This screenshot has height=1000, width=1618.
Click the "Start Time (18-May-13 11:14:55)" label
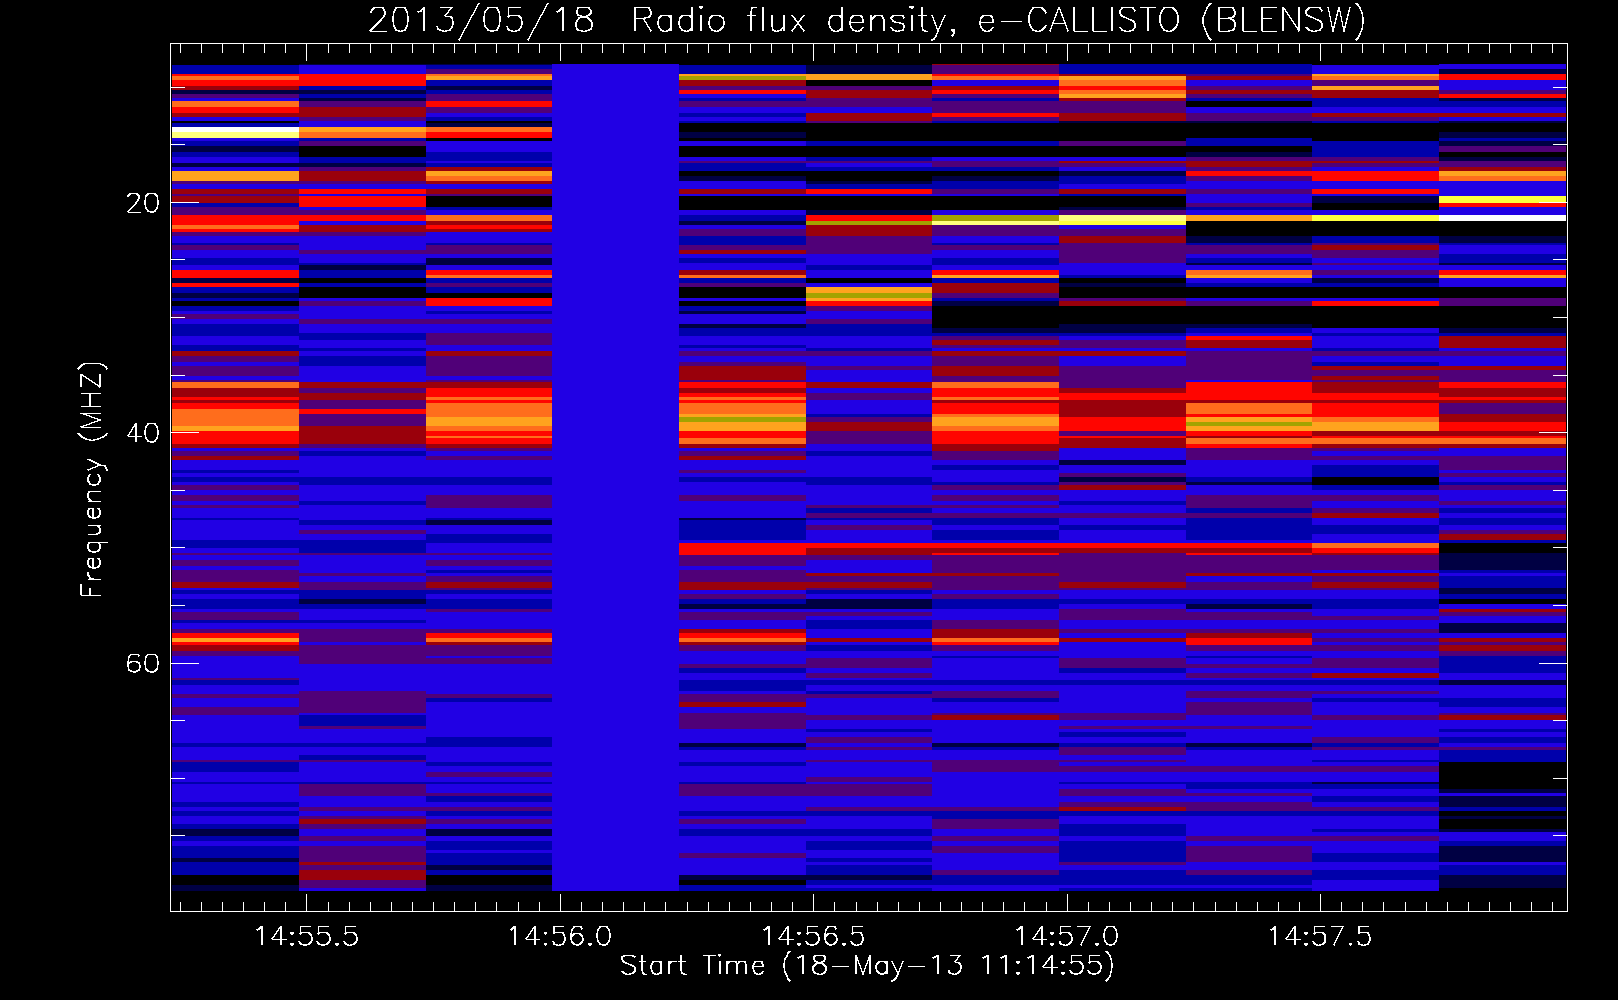[867, 966]
